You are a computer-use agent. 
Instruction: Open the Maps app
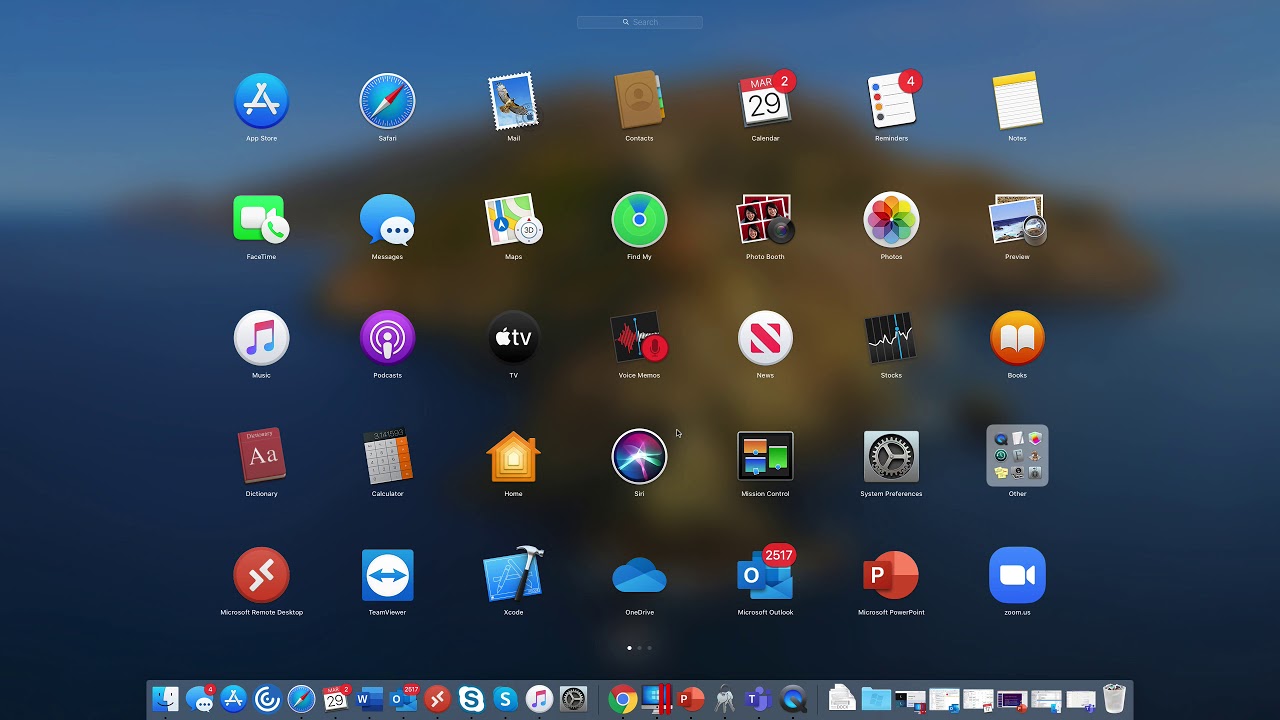tap(513, 219)
